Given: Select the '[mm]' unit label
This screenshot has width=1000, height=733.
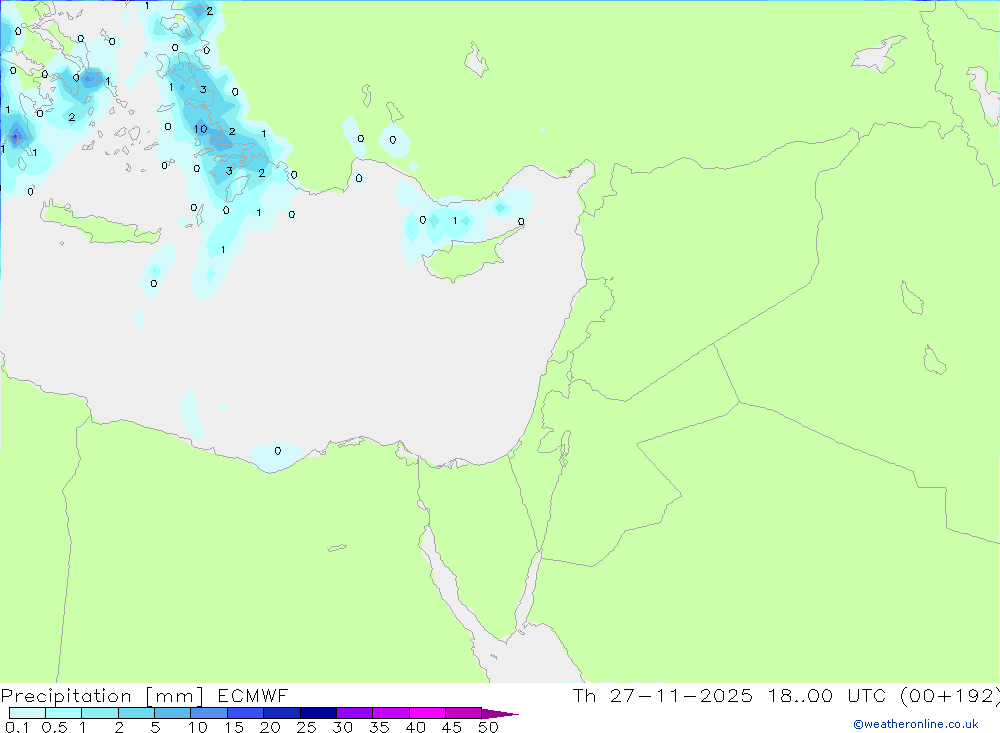Looking at the screenshot, I should pyautogui.click(x=174, y=696).
